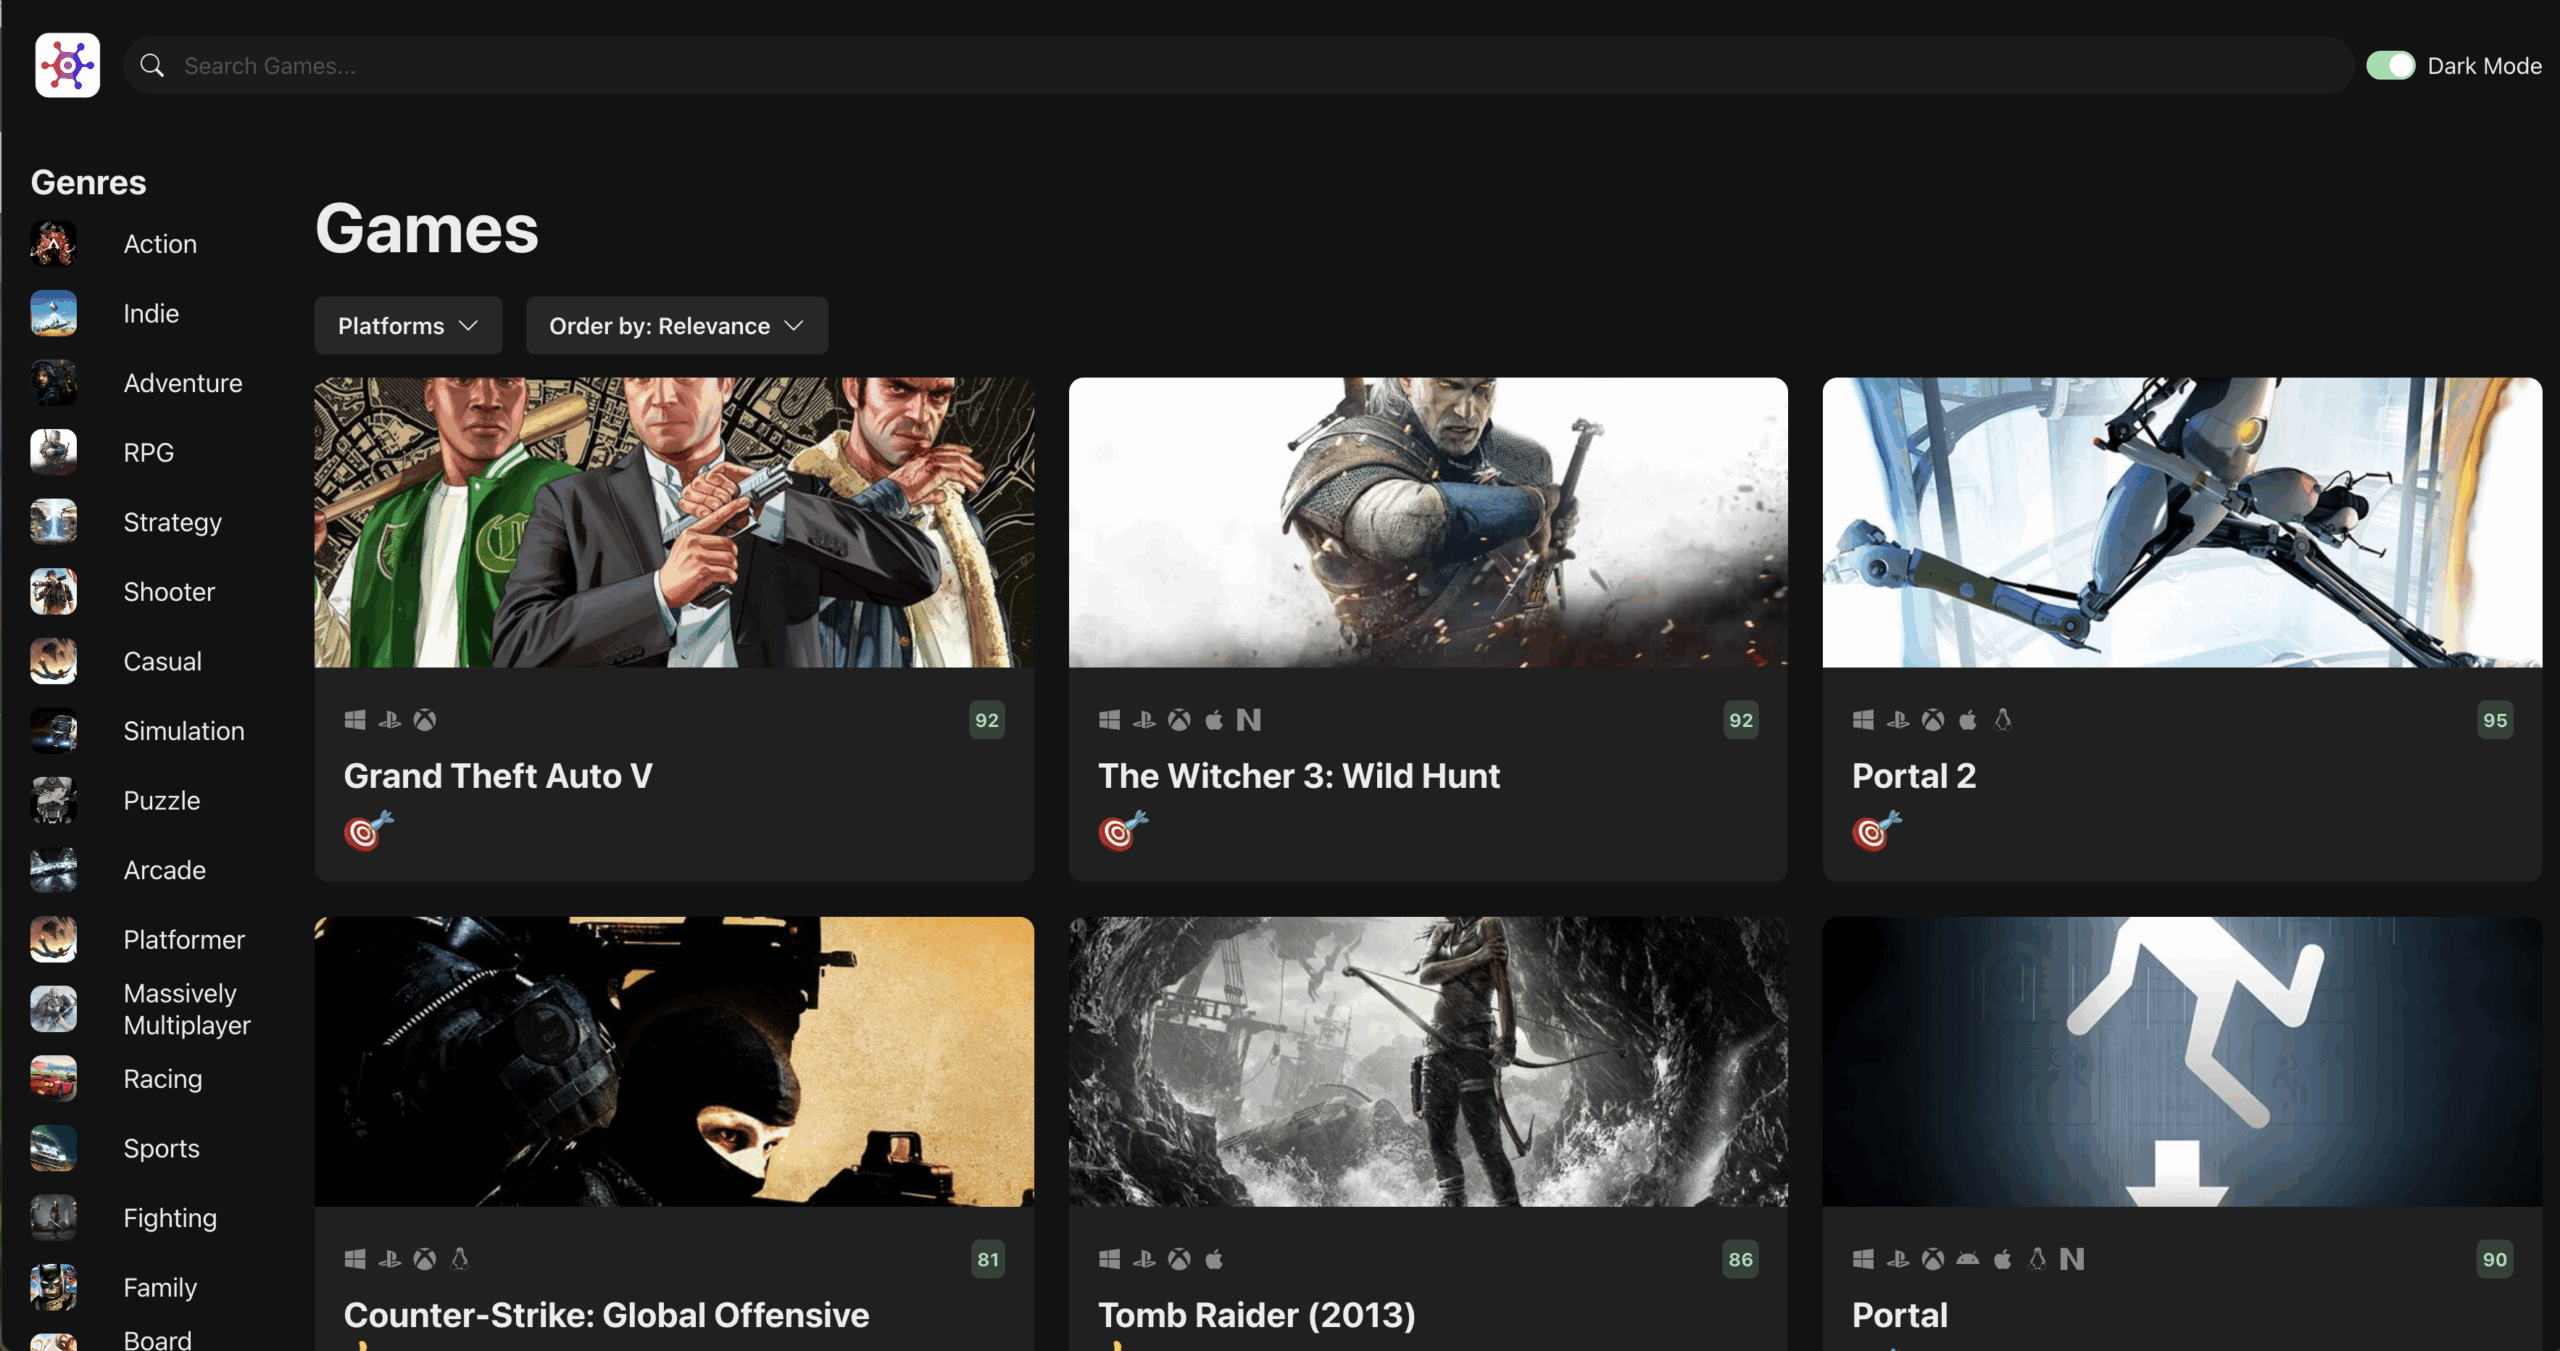Choose the Simulation genre label
Image resolution: width=2560 pixels, height=1351 pixels.
[184, 731]
